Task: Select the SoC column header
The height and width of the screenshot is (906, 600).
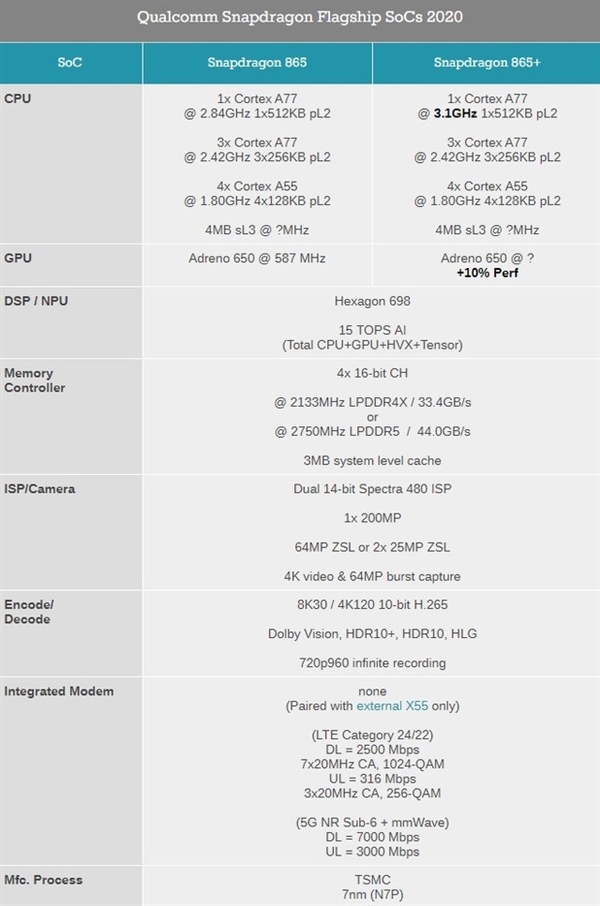Action: click(70, 63)
